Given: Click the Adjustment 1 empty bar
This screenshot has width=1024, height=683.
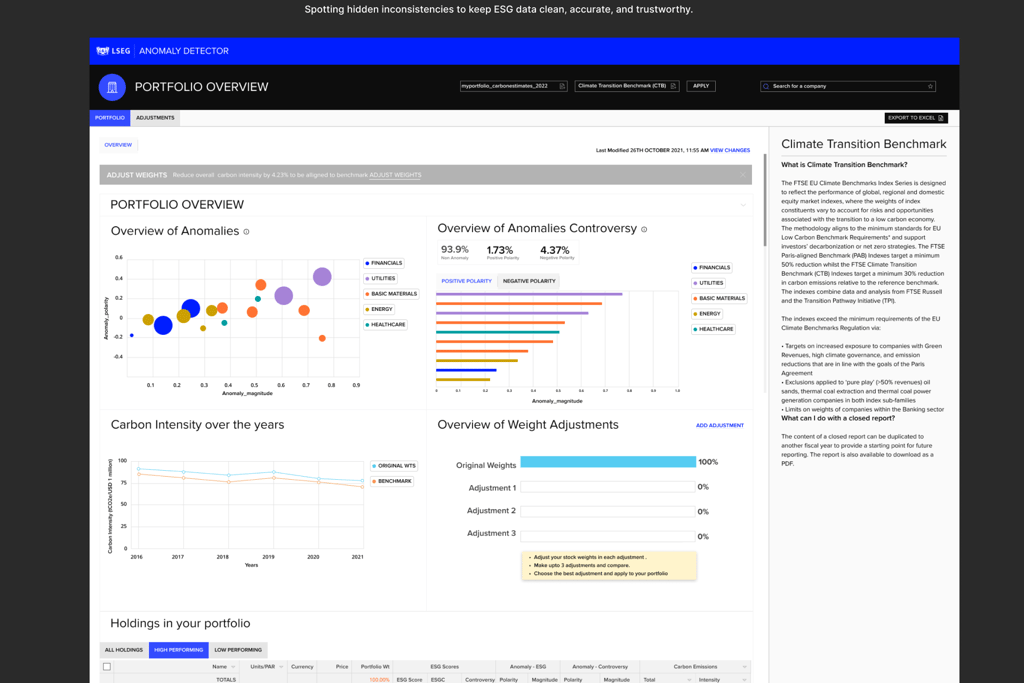Looking at the screenshot, I should pyautogui.click(x=607, y=487).
